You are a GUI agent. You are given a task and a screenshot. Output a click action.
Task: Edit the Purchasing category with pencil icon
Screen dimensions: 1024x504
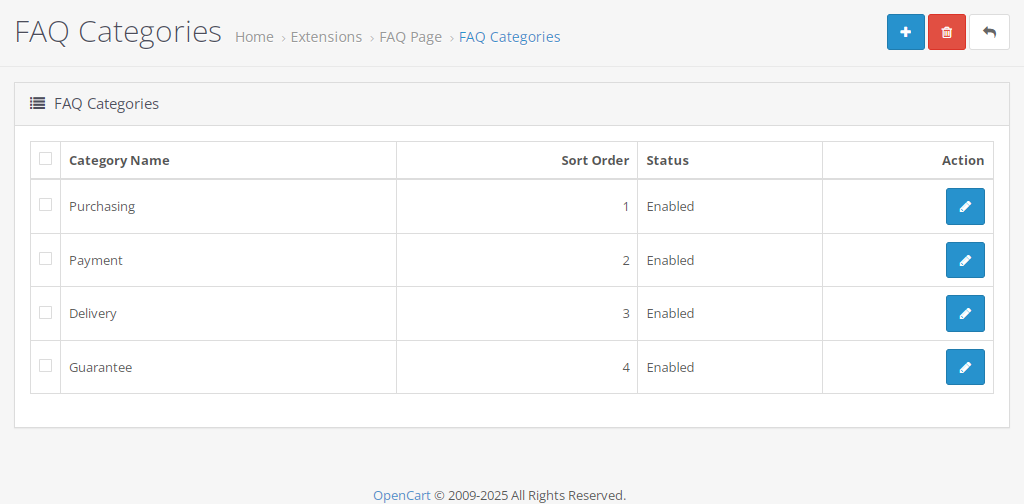point(965,206)
